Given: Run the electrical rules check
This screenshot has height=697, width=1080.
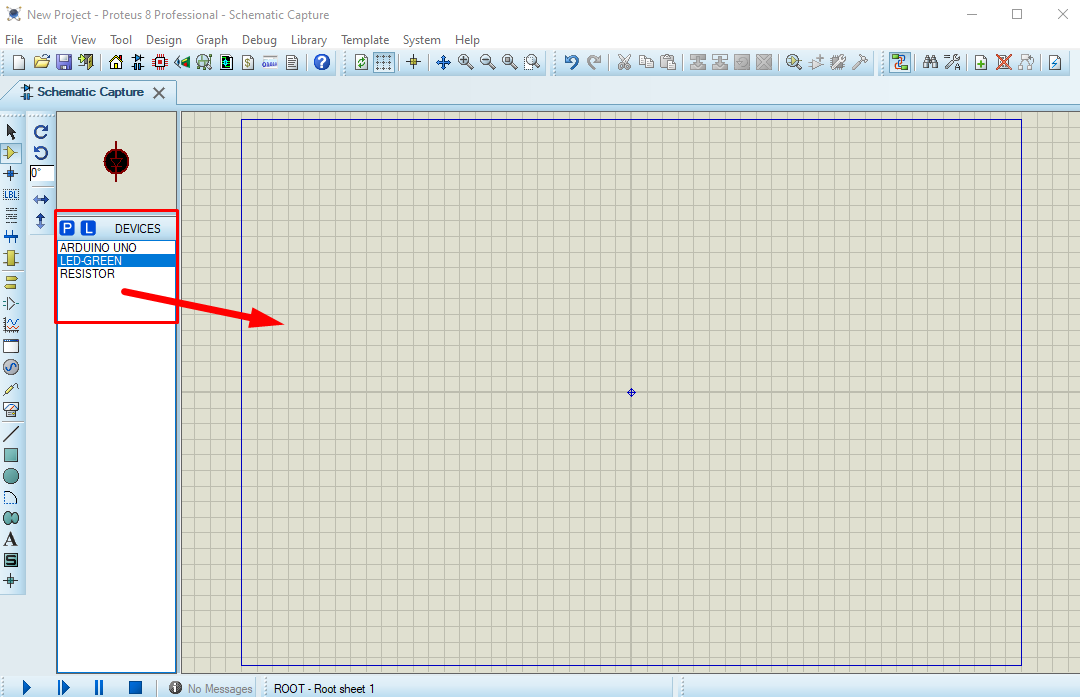Looking at the screenshot, I should 1055,63.
